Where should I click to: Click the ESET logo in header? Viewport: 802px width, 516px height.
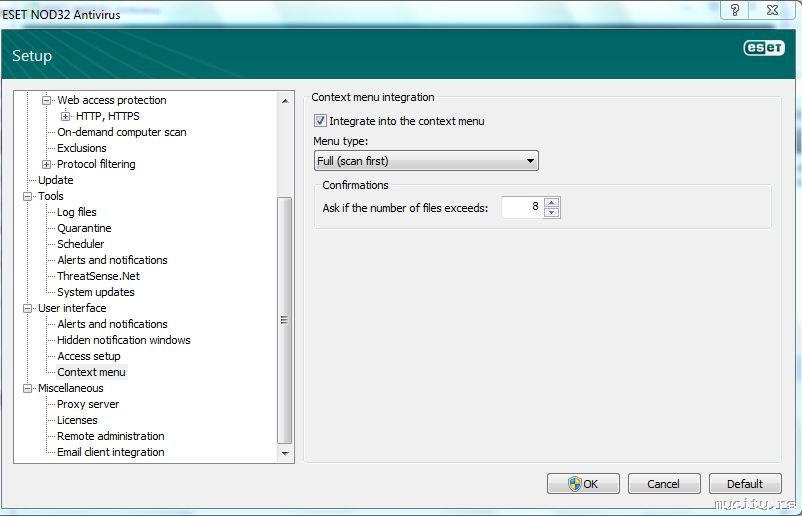[764, 48]
